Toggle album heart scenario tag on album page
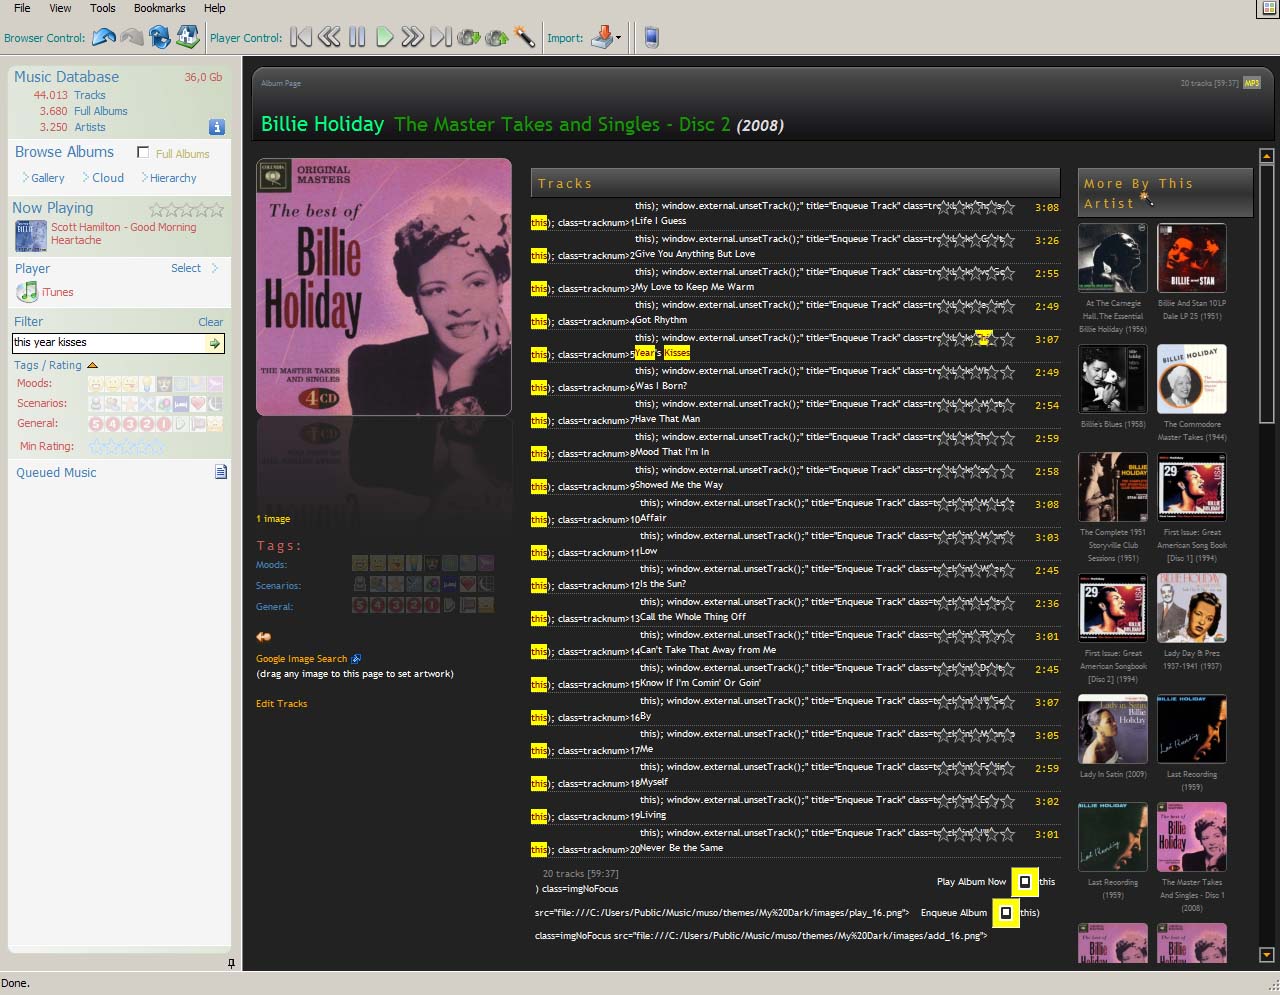1280x995 pixels. coord(468,584)
